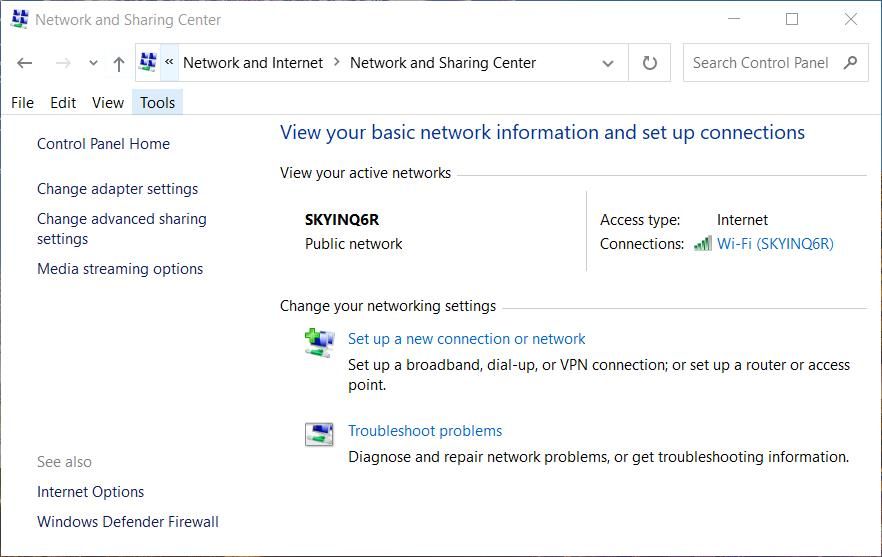The image size is (882, 557).
Task: Open Change adapter settings
Action: click(117, 189)
